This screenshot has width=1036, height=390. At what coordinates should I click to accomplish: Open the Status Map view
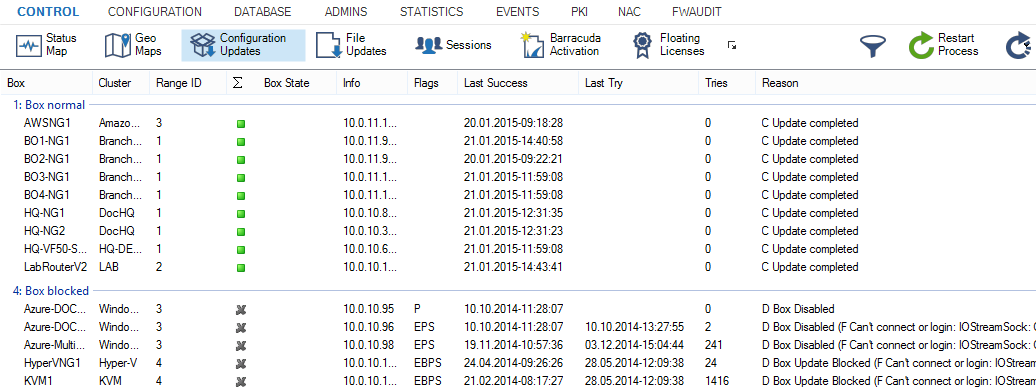46,45
